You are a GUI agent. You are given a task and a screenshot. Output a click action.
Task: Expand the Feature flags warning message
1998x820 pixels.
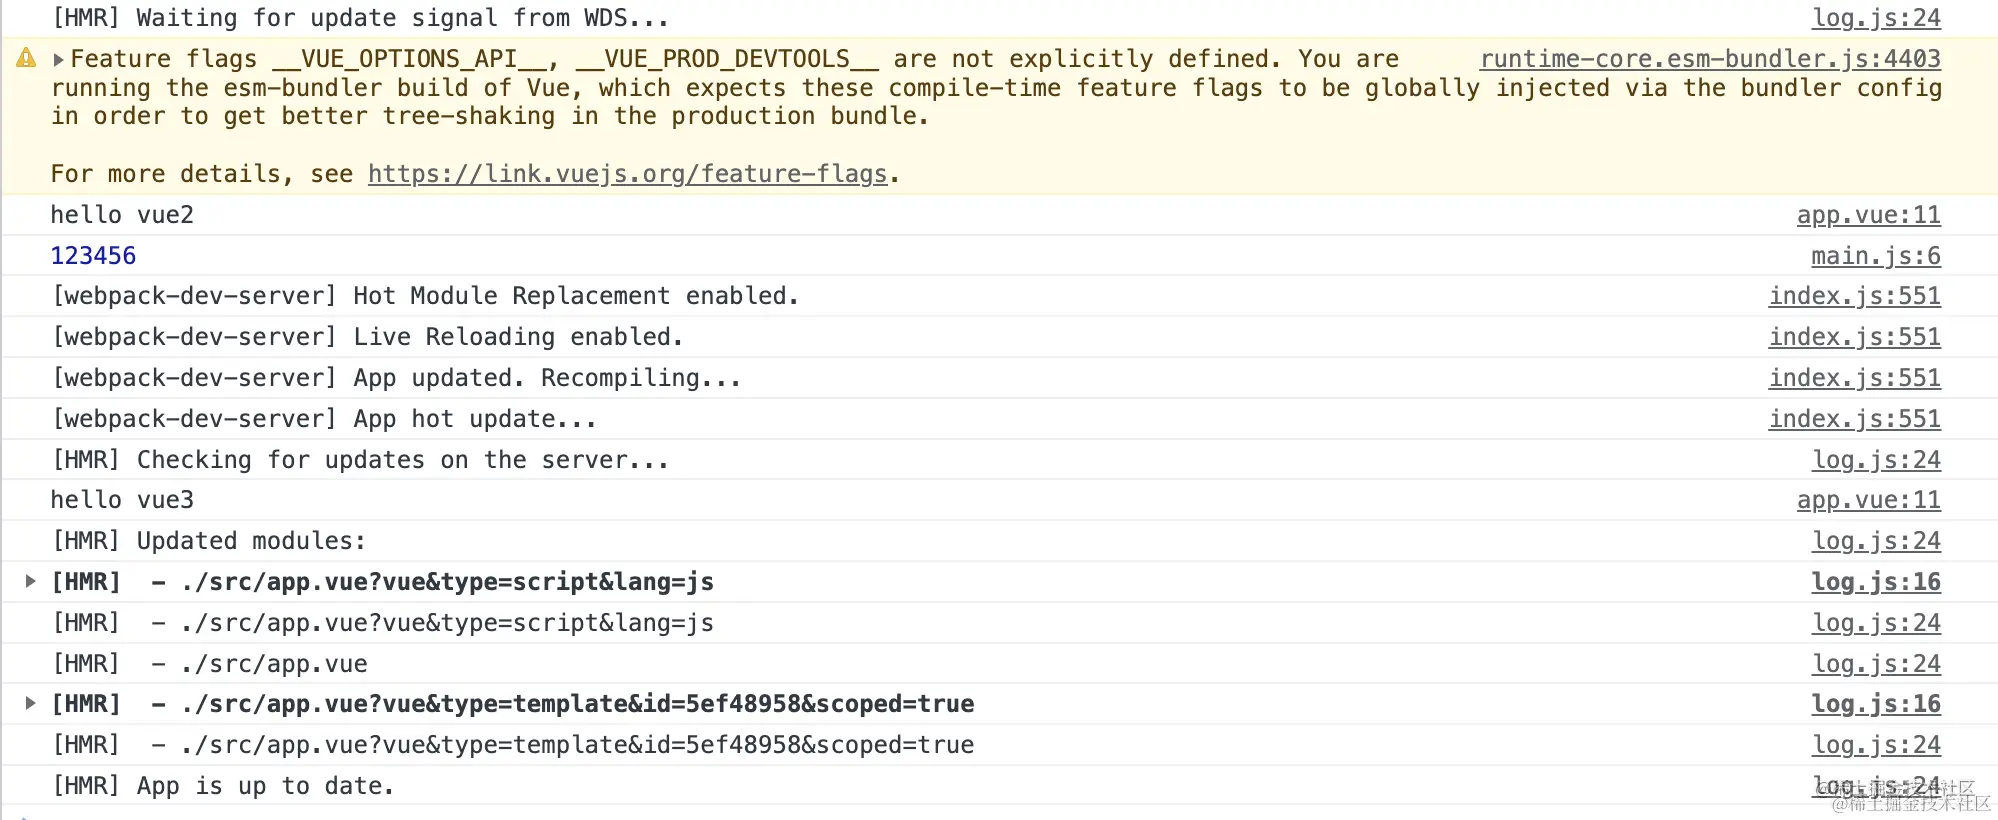click(x=58, y=60)
